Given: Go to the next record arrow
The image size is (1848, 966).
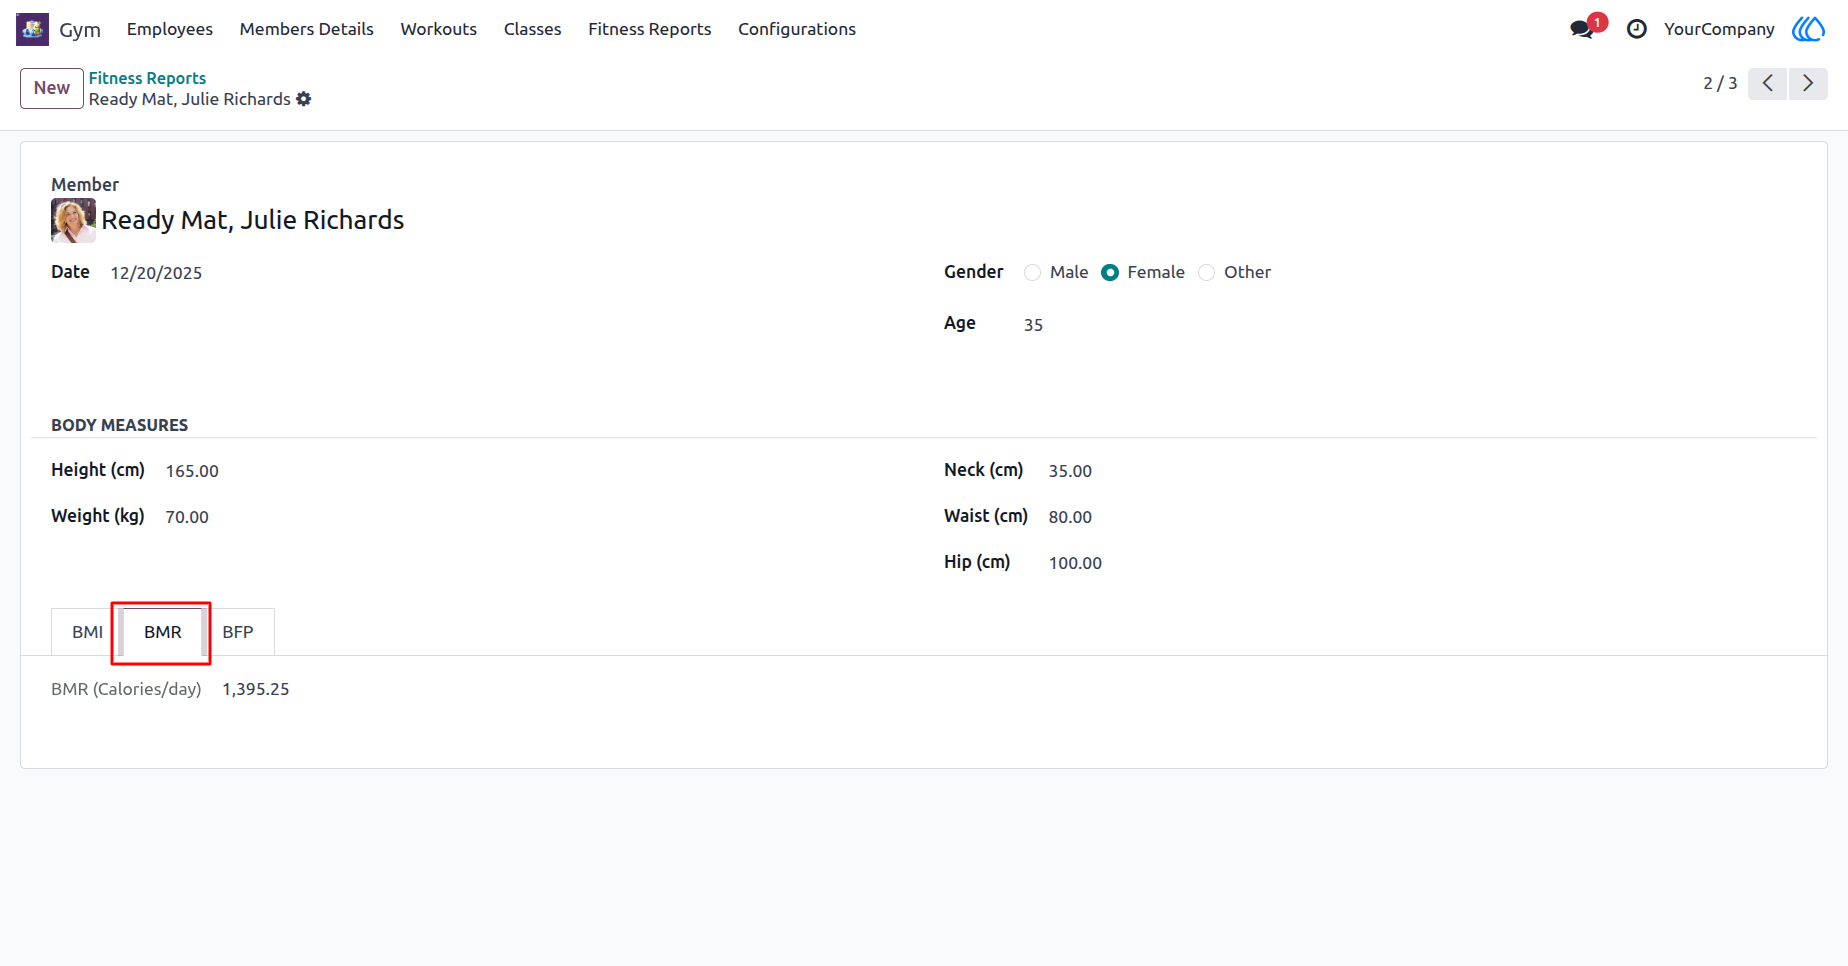Looking at the screenshot, I should coord(1808,83).
